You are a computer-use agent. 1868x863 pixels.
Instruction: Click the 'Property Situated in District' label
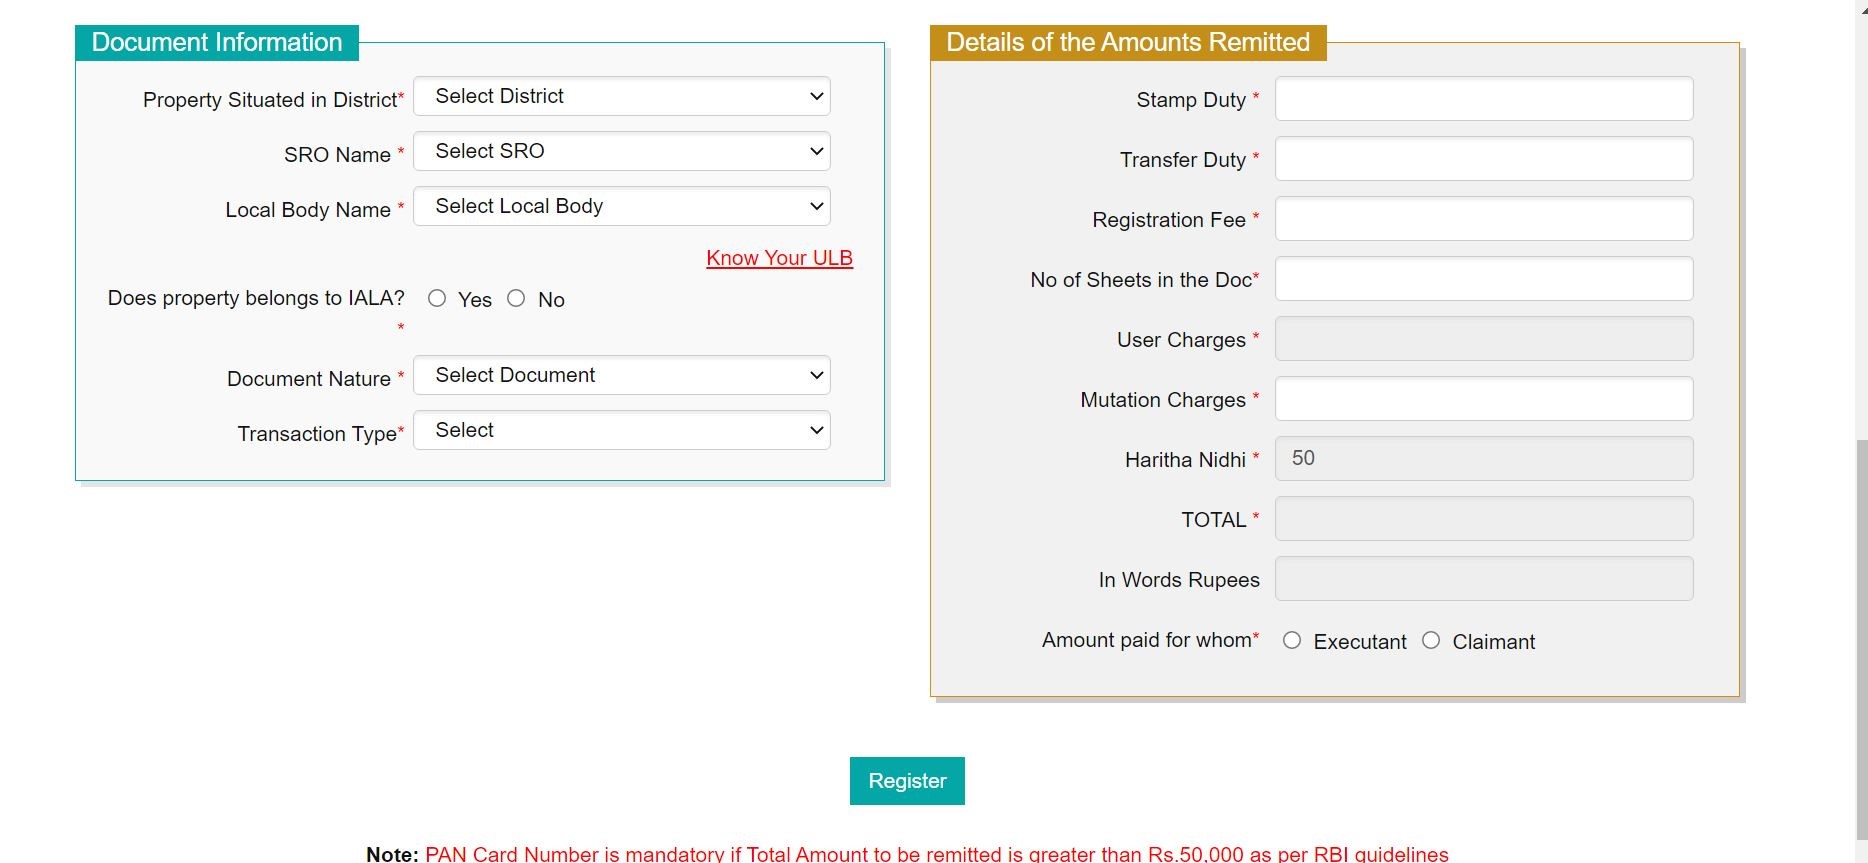[270, 100]
